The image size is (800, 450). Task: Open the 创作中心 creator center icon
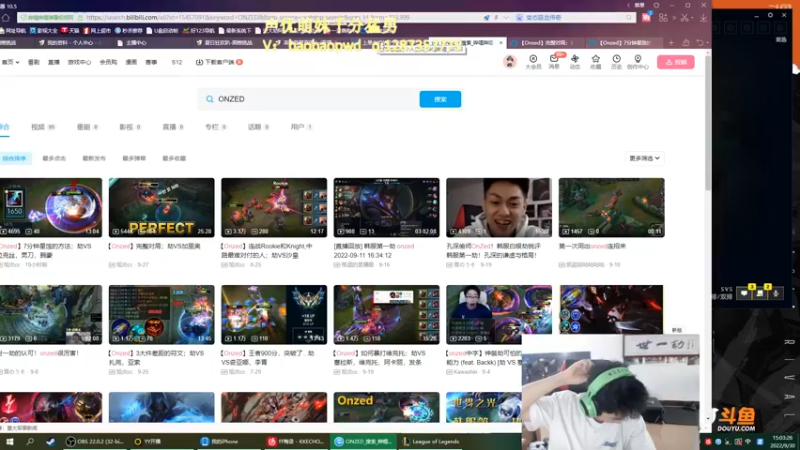click(638, 62)
